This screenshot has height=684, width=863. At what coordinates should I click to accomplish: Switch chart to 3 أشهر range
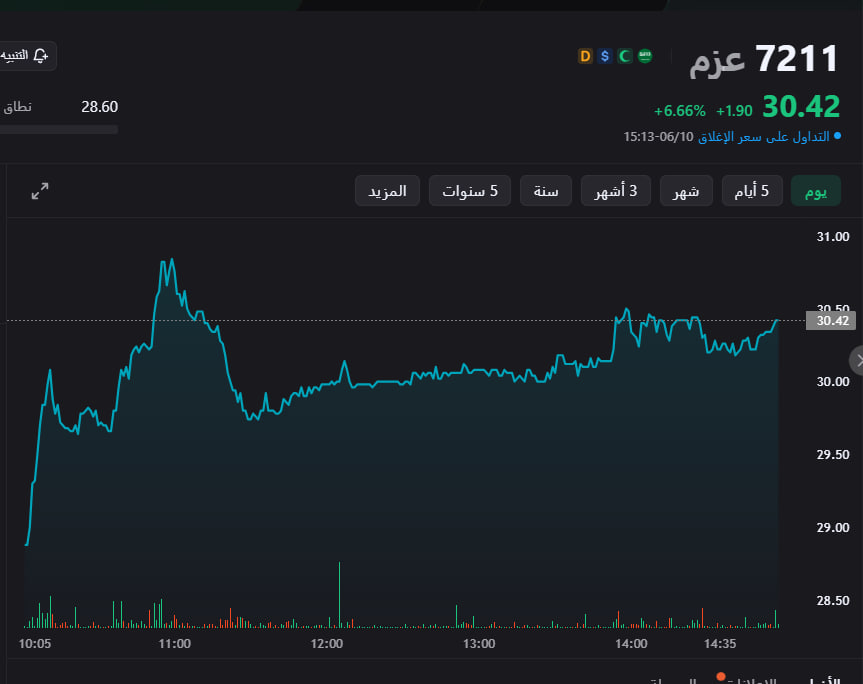616,191
